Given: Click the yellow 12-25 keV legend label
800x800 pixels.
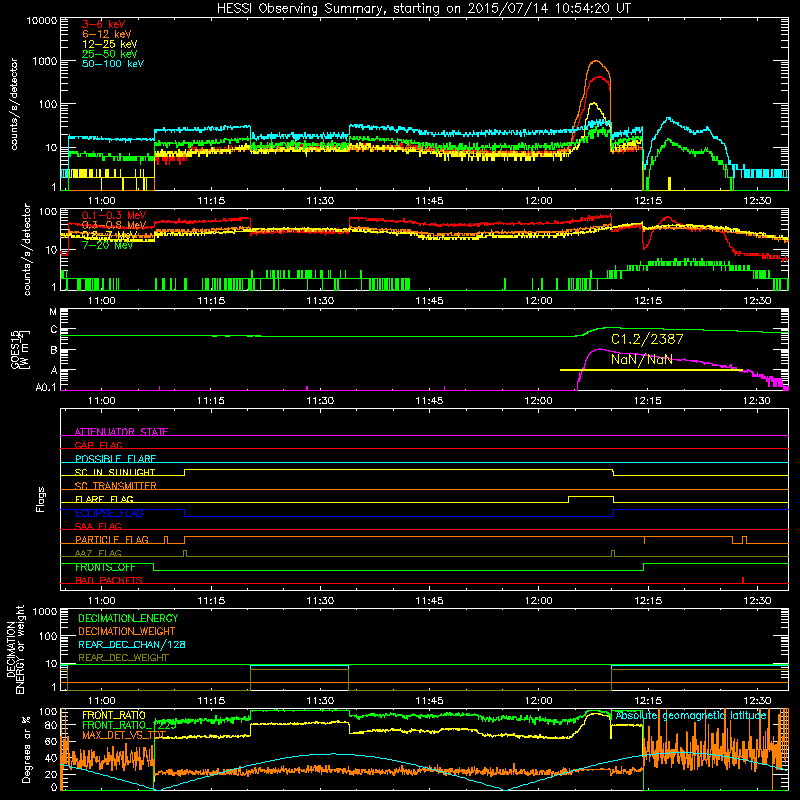Looking at the screenshot, I should [x=110, y=44].
